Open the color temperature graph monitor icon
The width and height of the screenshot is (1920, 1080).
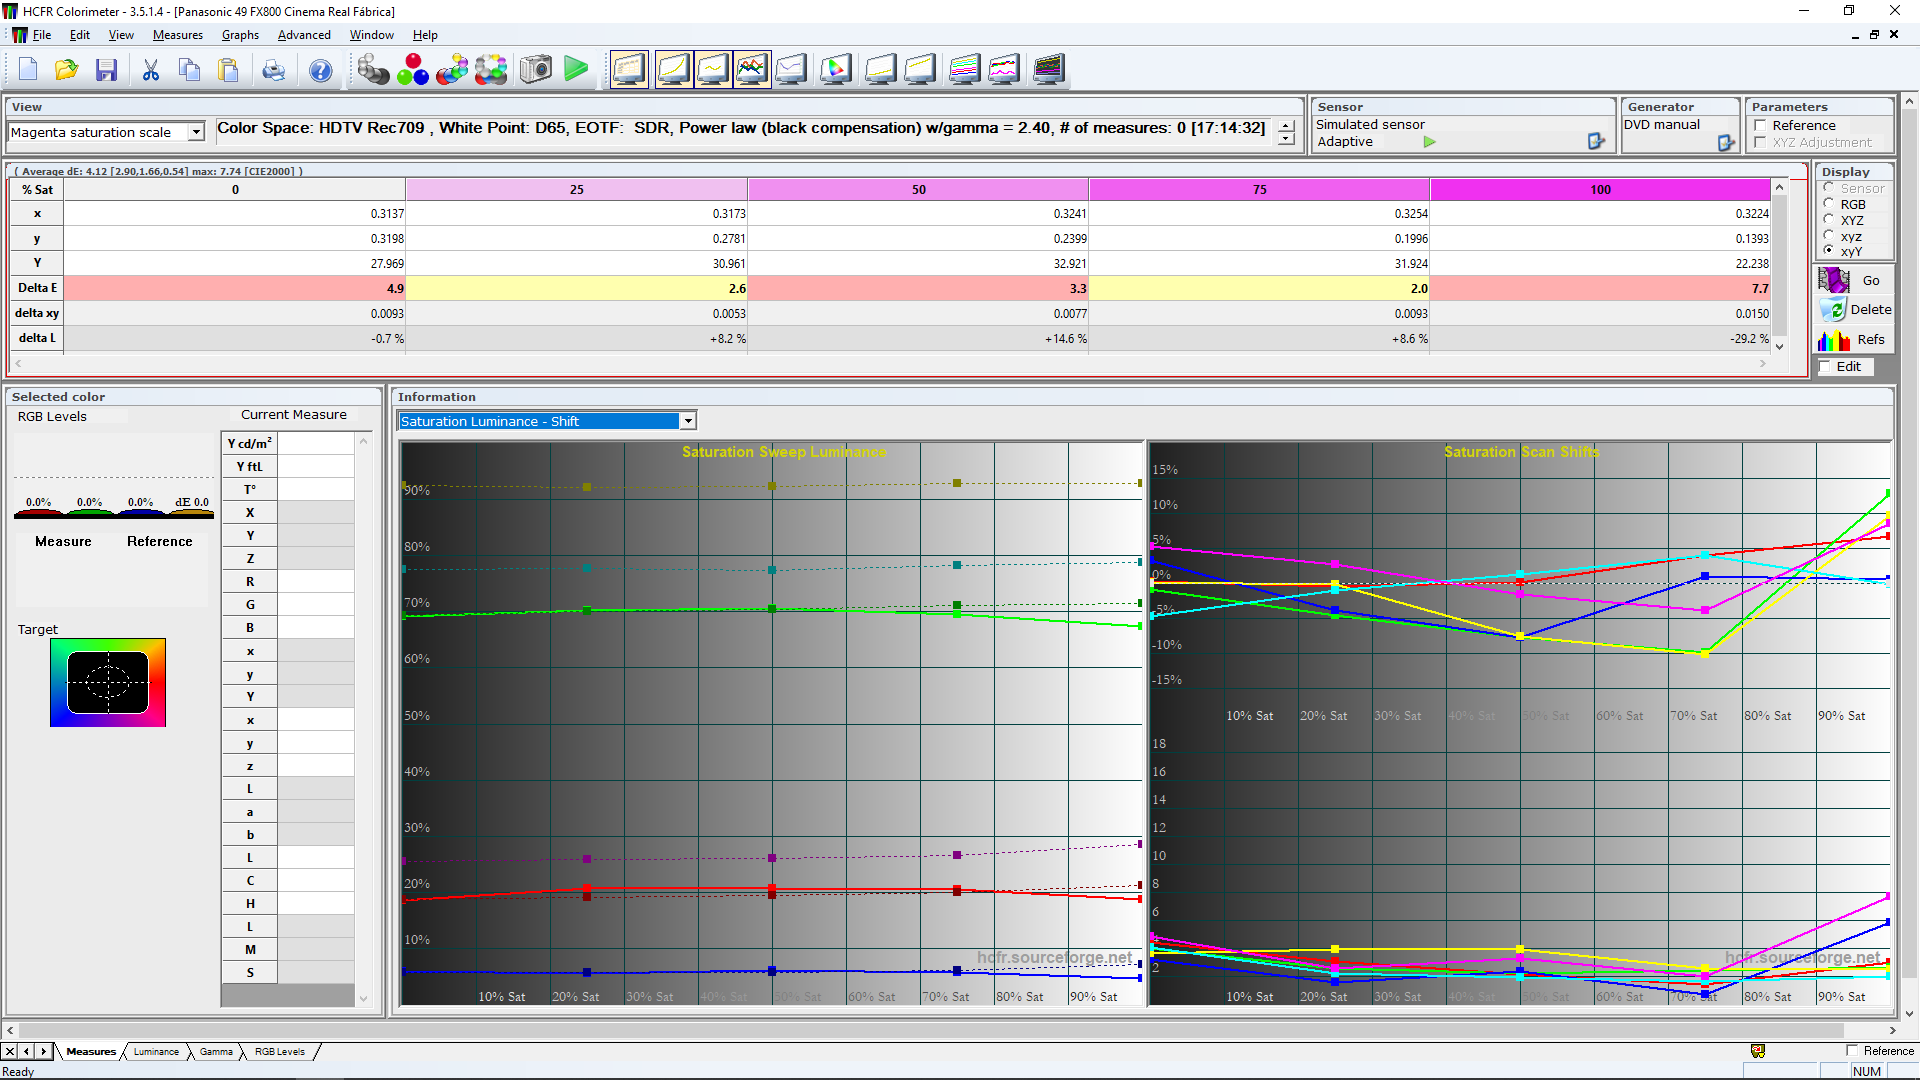pos(791,69)
